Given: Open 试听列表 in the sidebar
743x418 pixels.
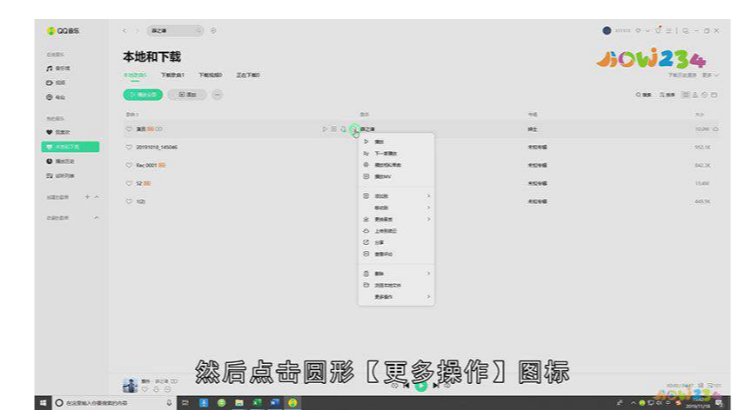Looking at the screenshot, I should click(60, 176).
